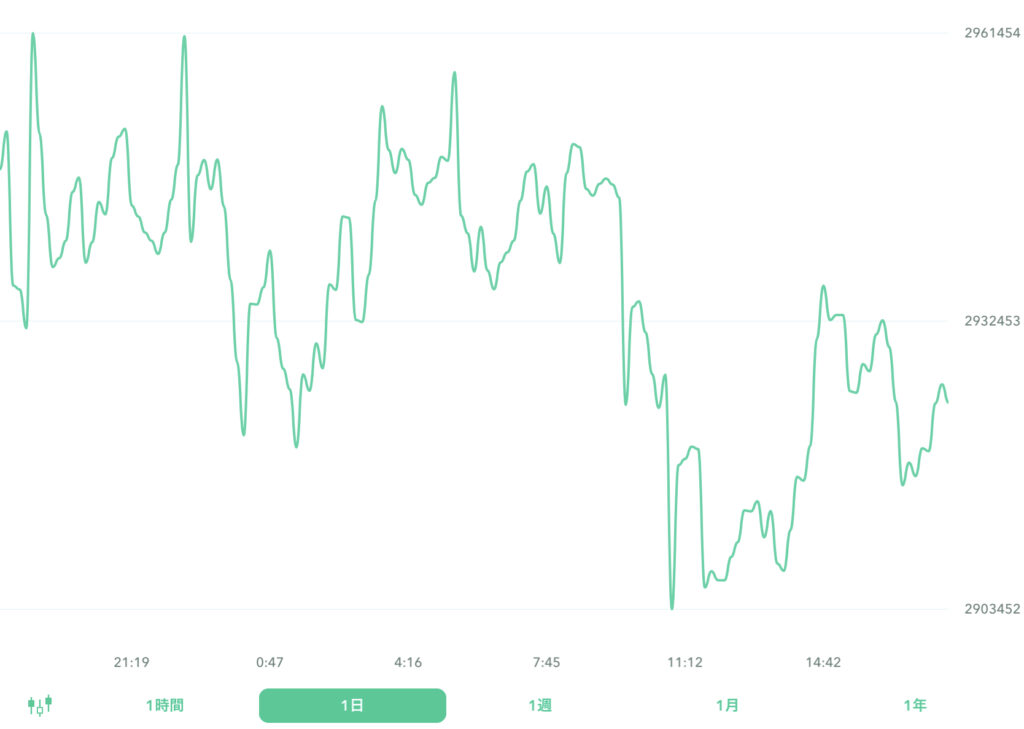The image size is (1024, 729).
Task: Click the 2932453 price label
Action: [990, 320]
